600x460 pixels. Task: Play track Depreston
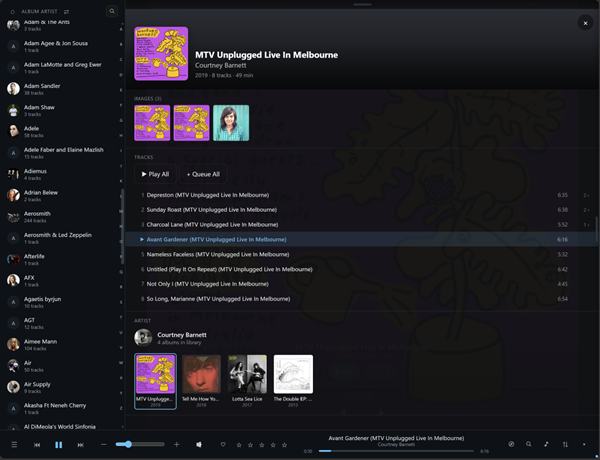[x=361, y=195]
